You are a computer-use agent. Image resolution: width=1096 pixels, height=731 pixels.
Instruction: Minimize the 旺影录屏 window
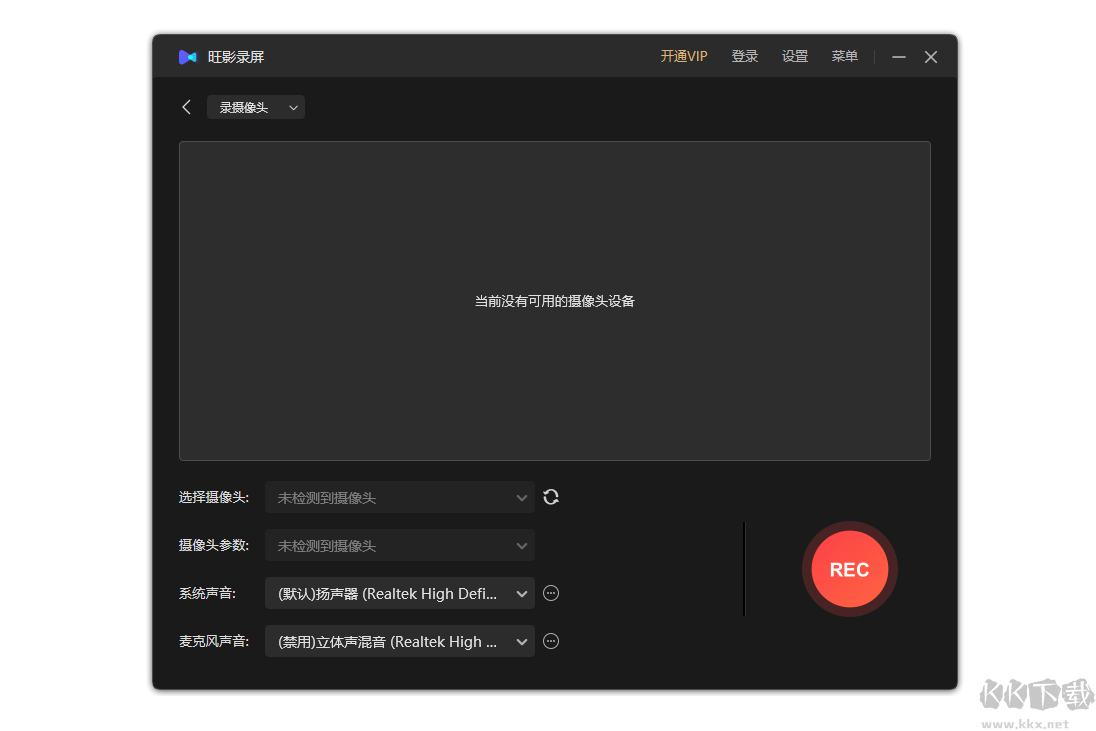pos(898,57)
